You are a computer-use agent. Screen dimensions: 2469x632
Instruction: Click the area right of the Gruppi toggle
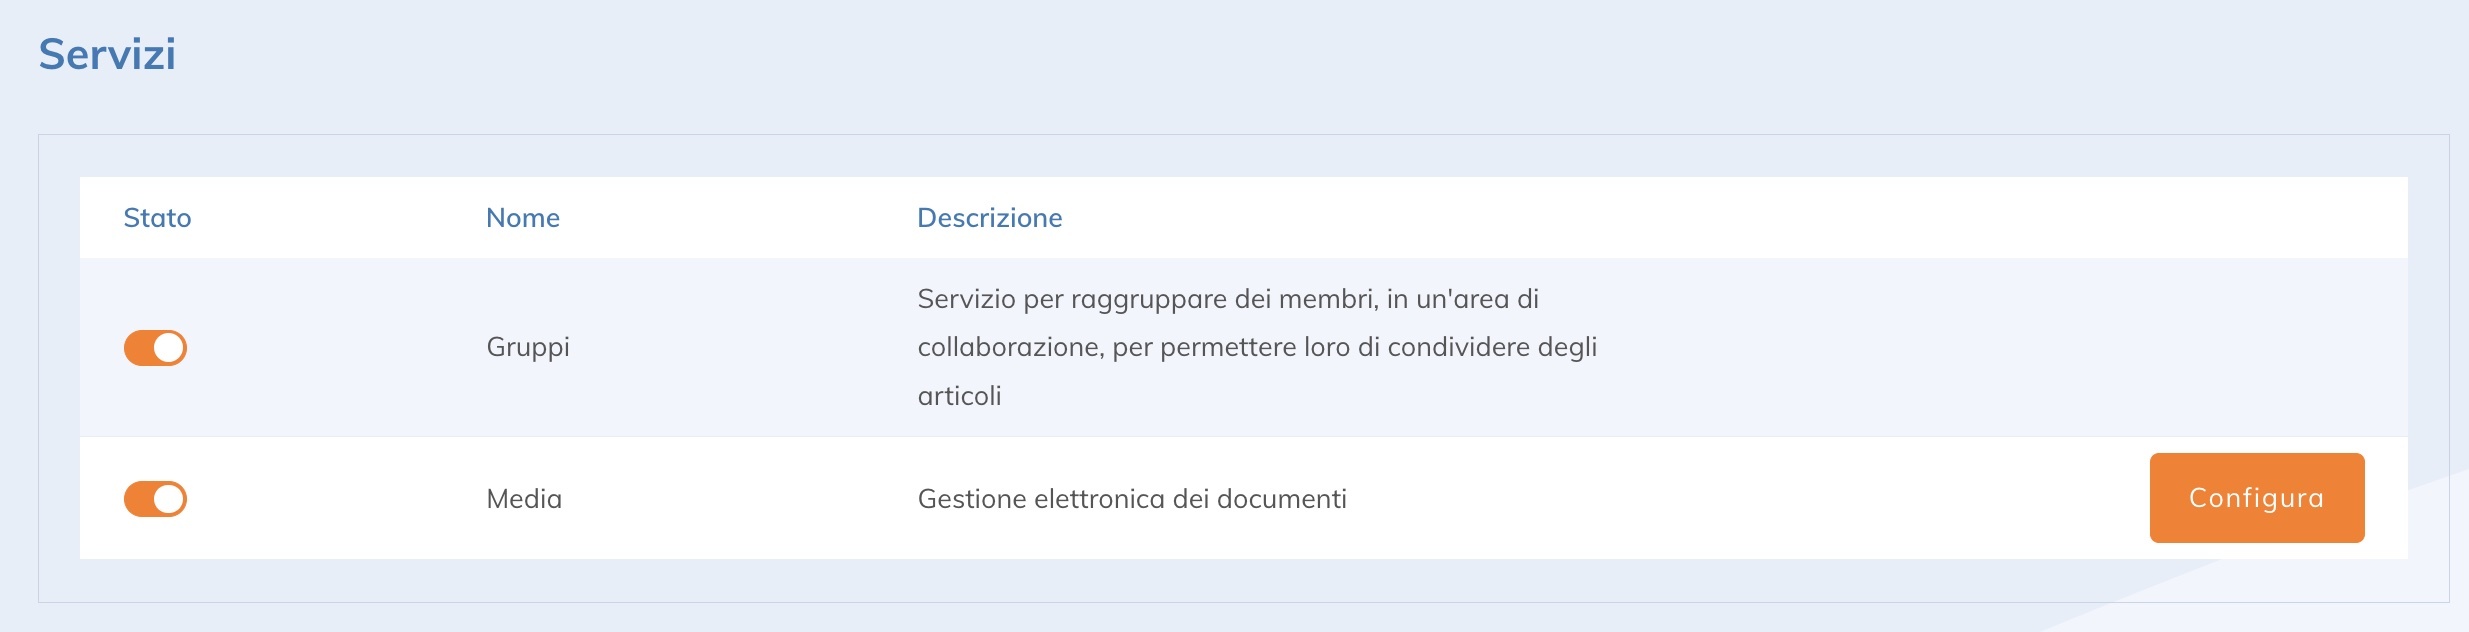point(320,348)
